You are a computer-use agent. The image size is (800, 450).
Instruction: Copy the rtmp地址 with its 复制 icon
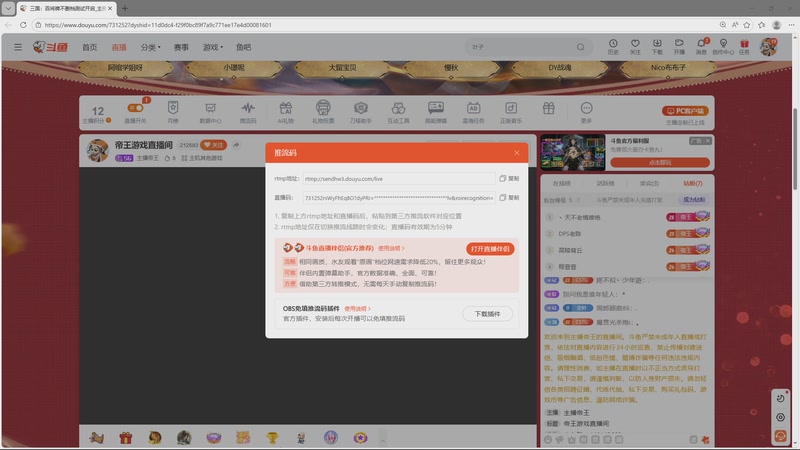point(509,179)
